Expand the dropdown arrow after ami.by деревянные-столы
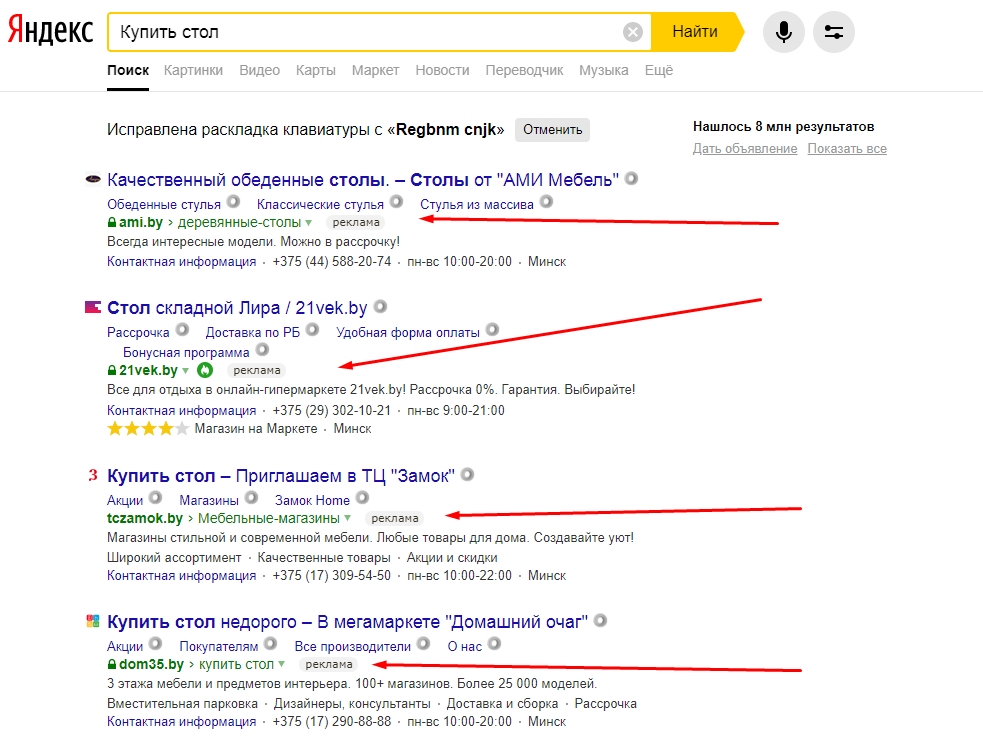Viewport: 983px width, 747px height. coord(308,222)
